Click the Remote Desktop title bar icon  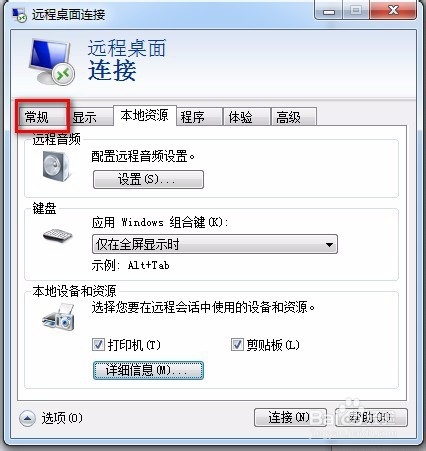(19, 15)
